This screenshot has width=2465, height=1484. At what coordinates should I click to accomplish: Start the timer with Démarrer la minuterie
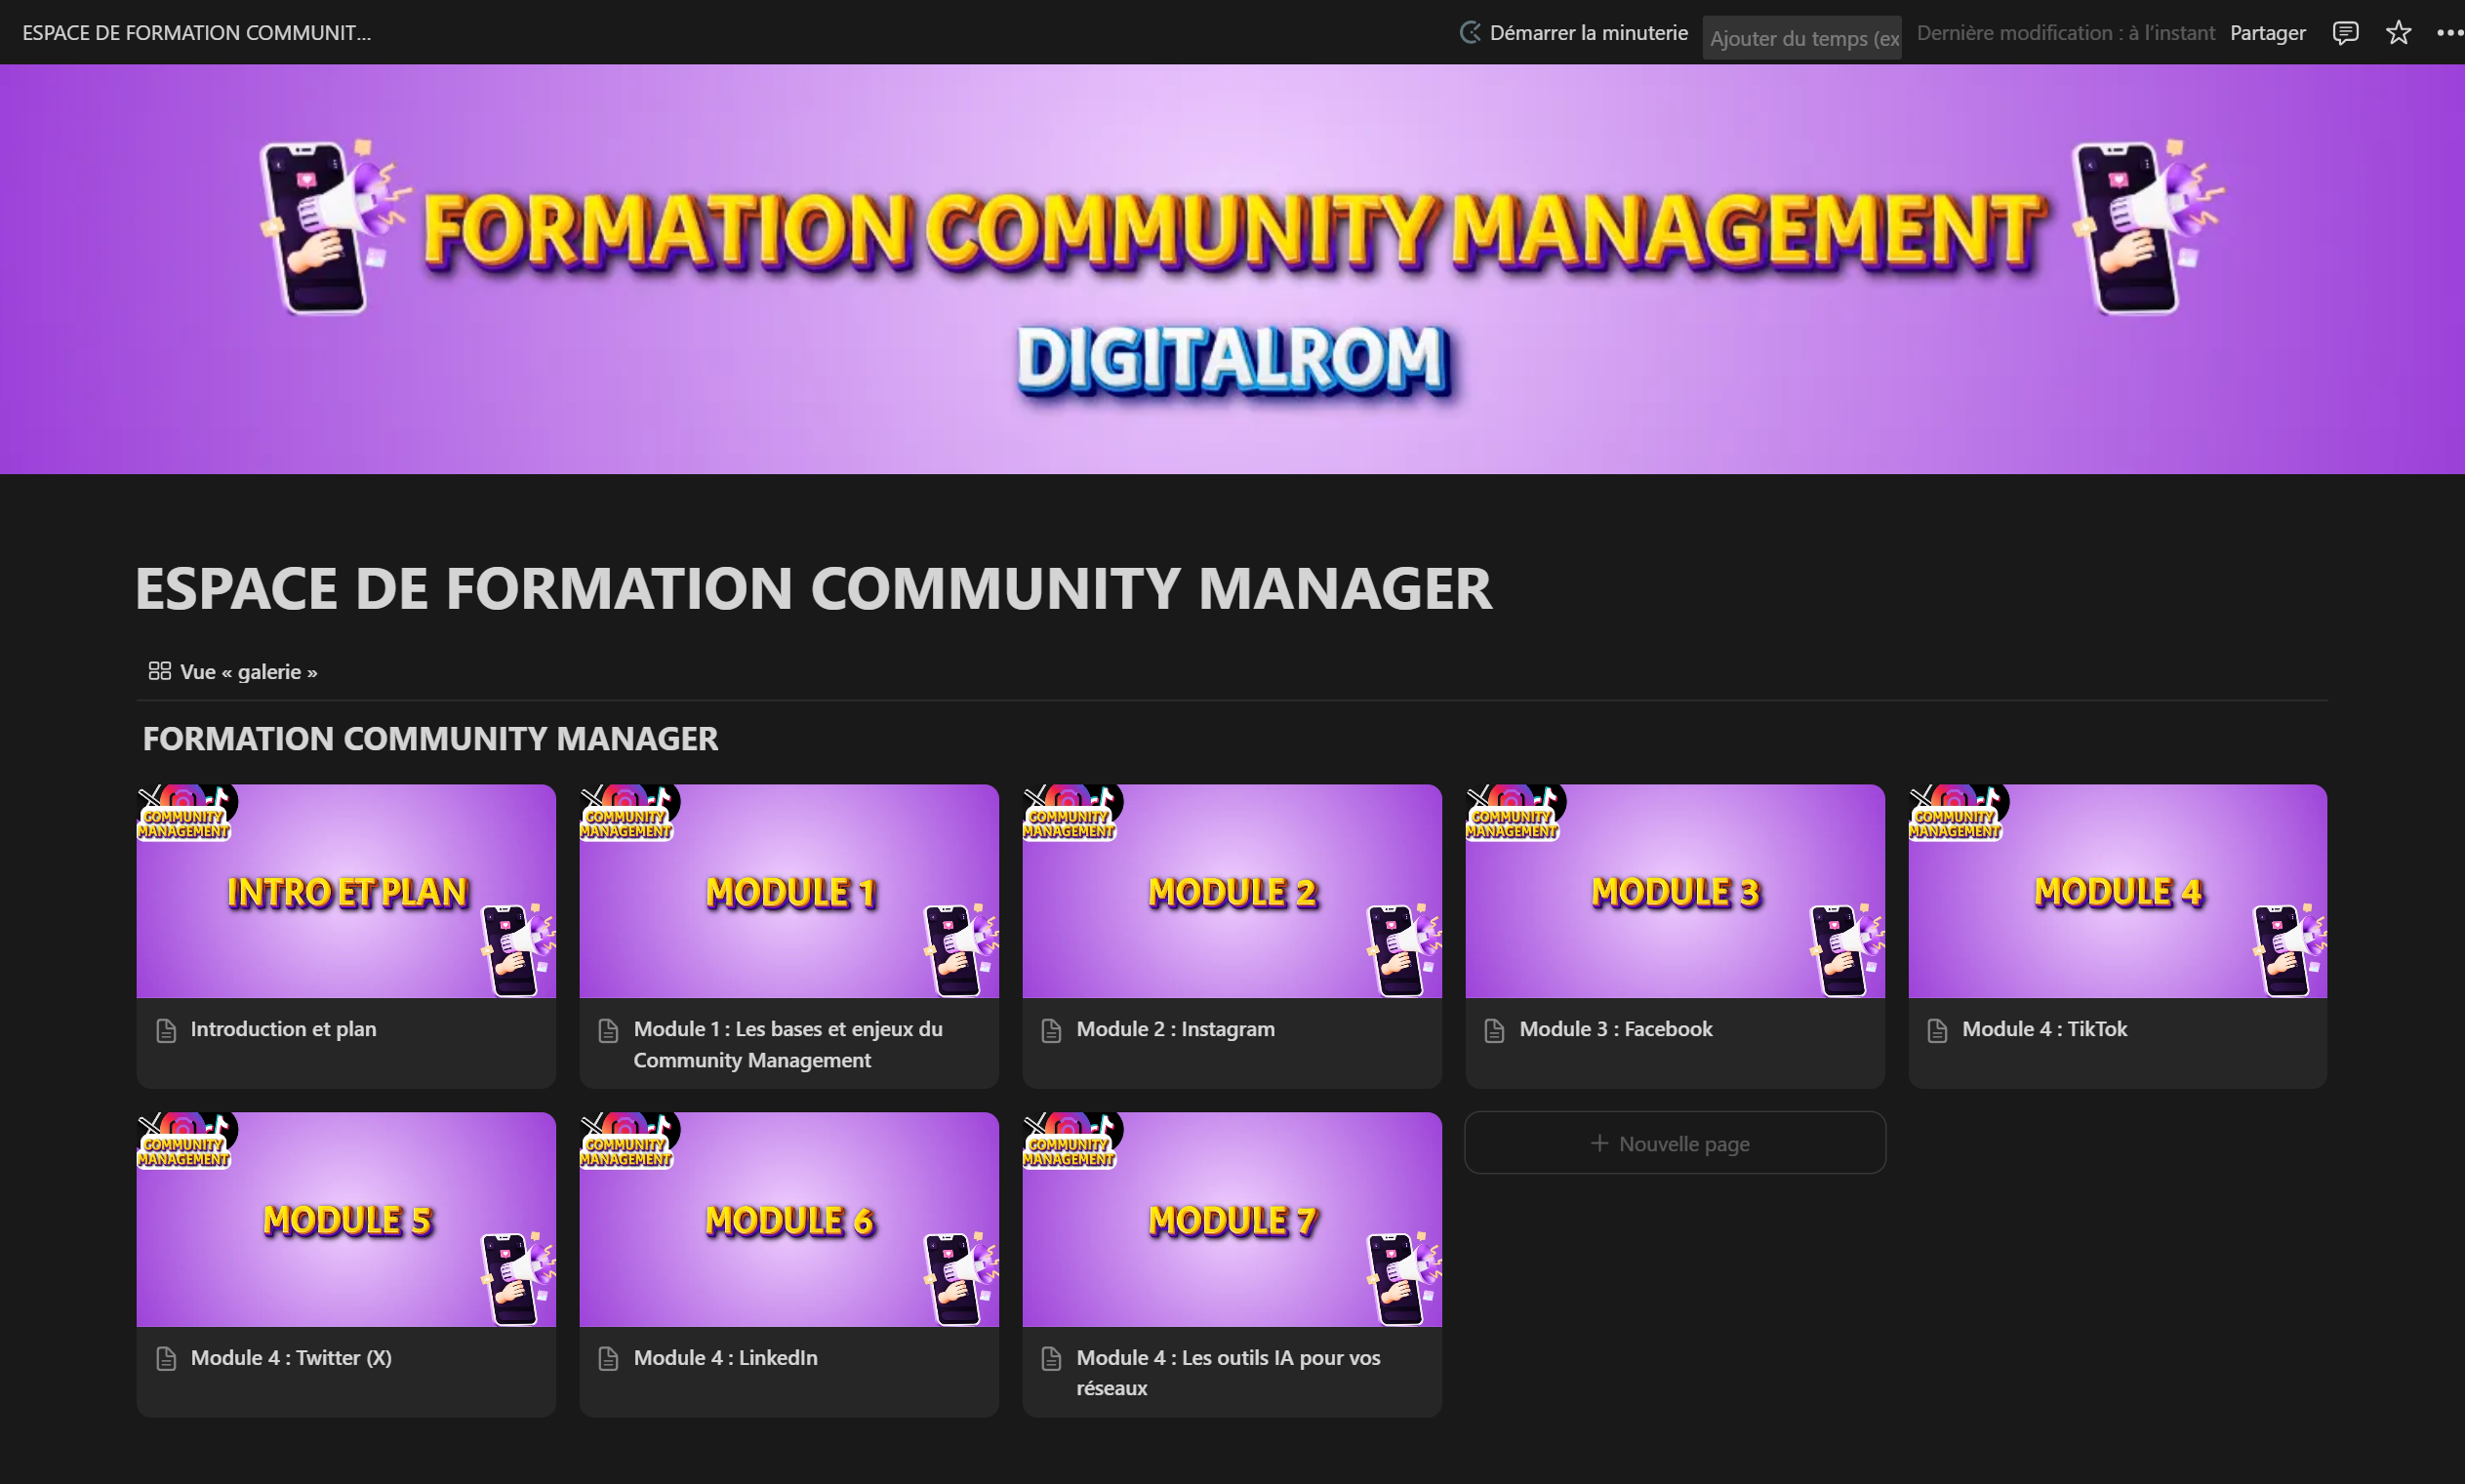coord(1574,33)
